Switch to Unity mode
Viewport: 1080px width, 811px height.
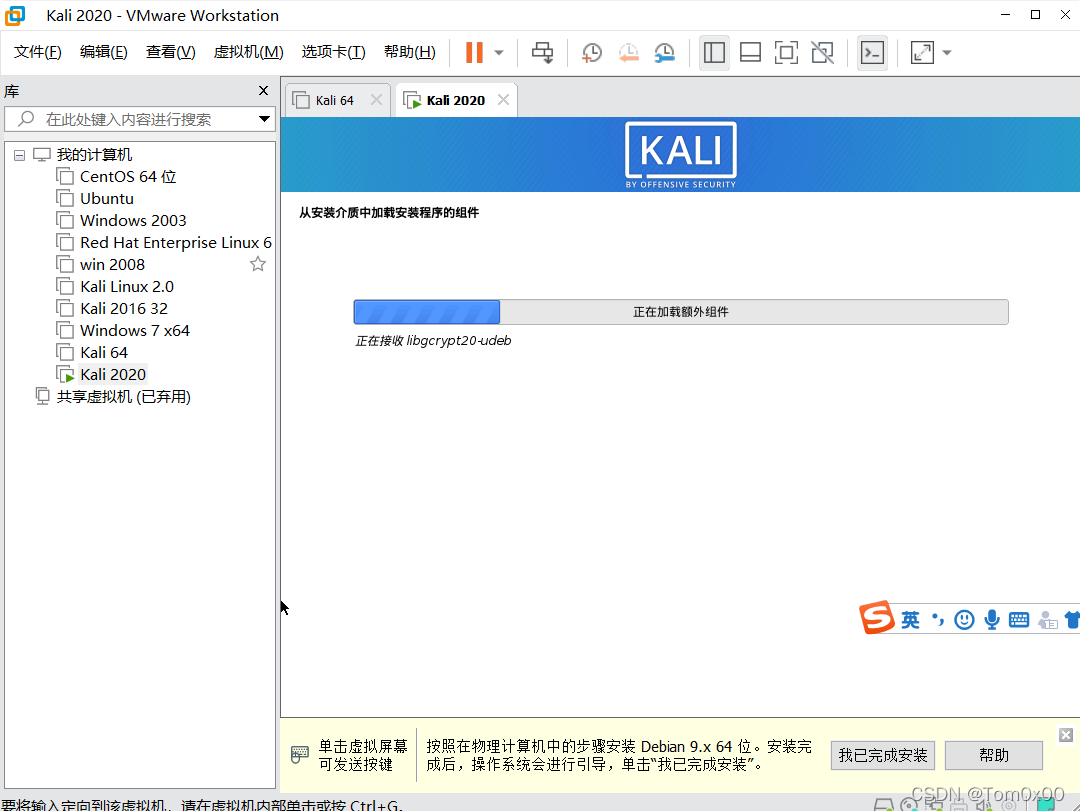pyautogui.click(x=822, y=52)
